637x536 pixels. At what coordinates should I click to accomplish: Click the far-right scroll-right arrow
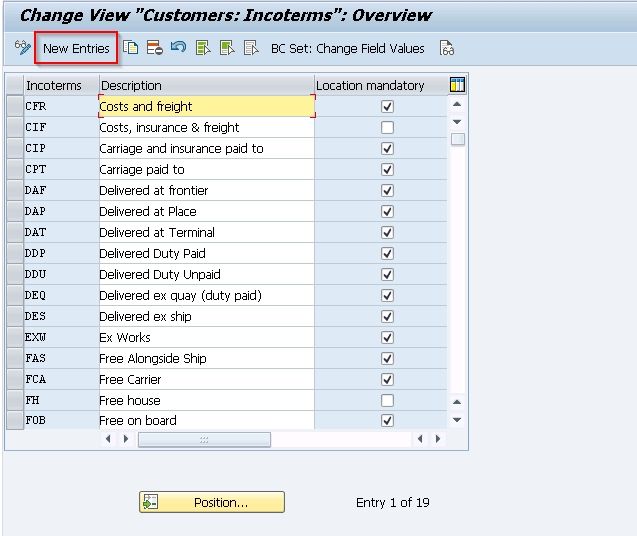[438, 439]
